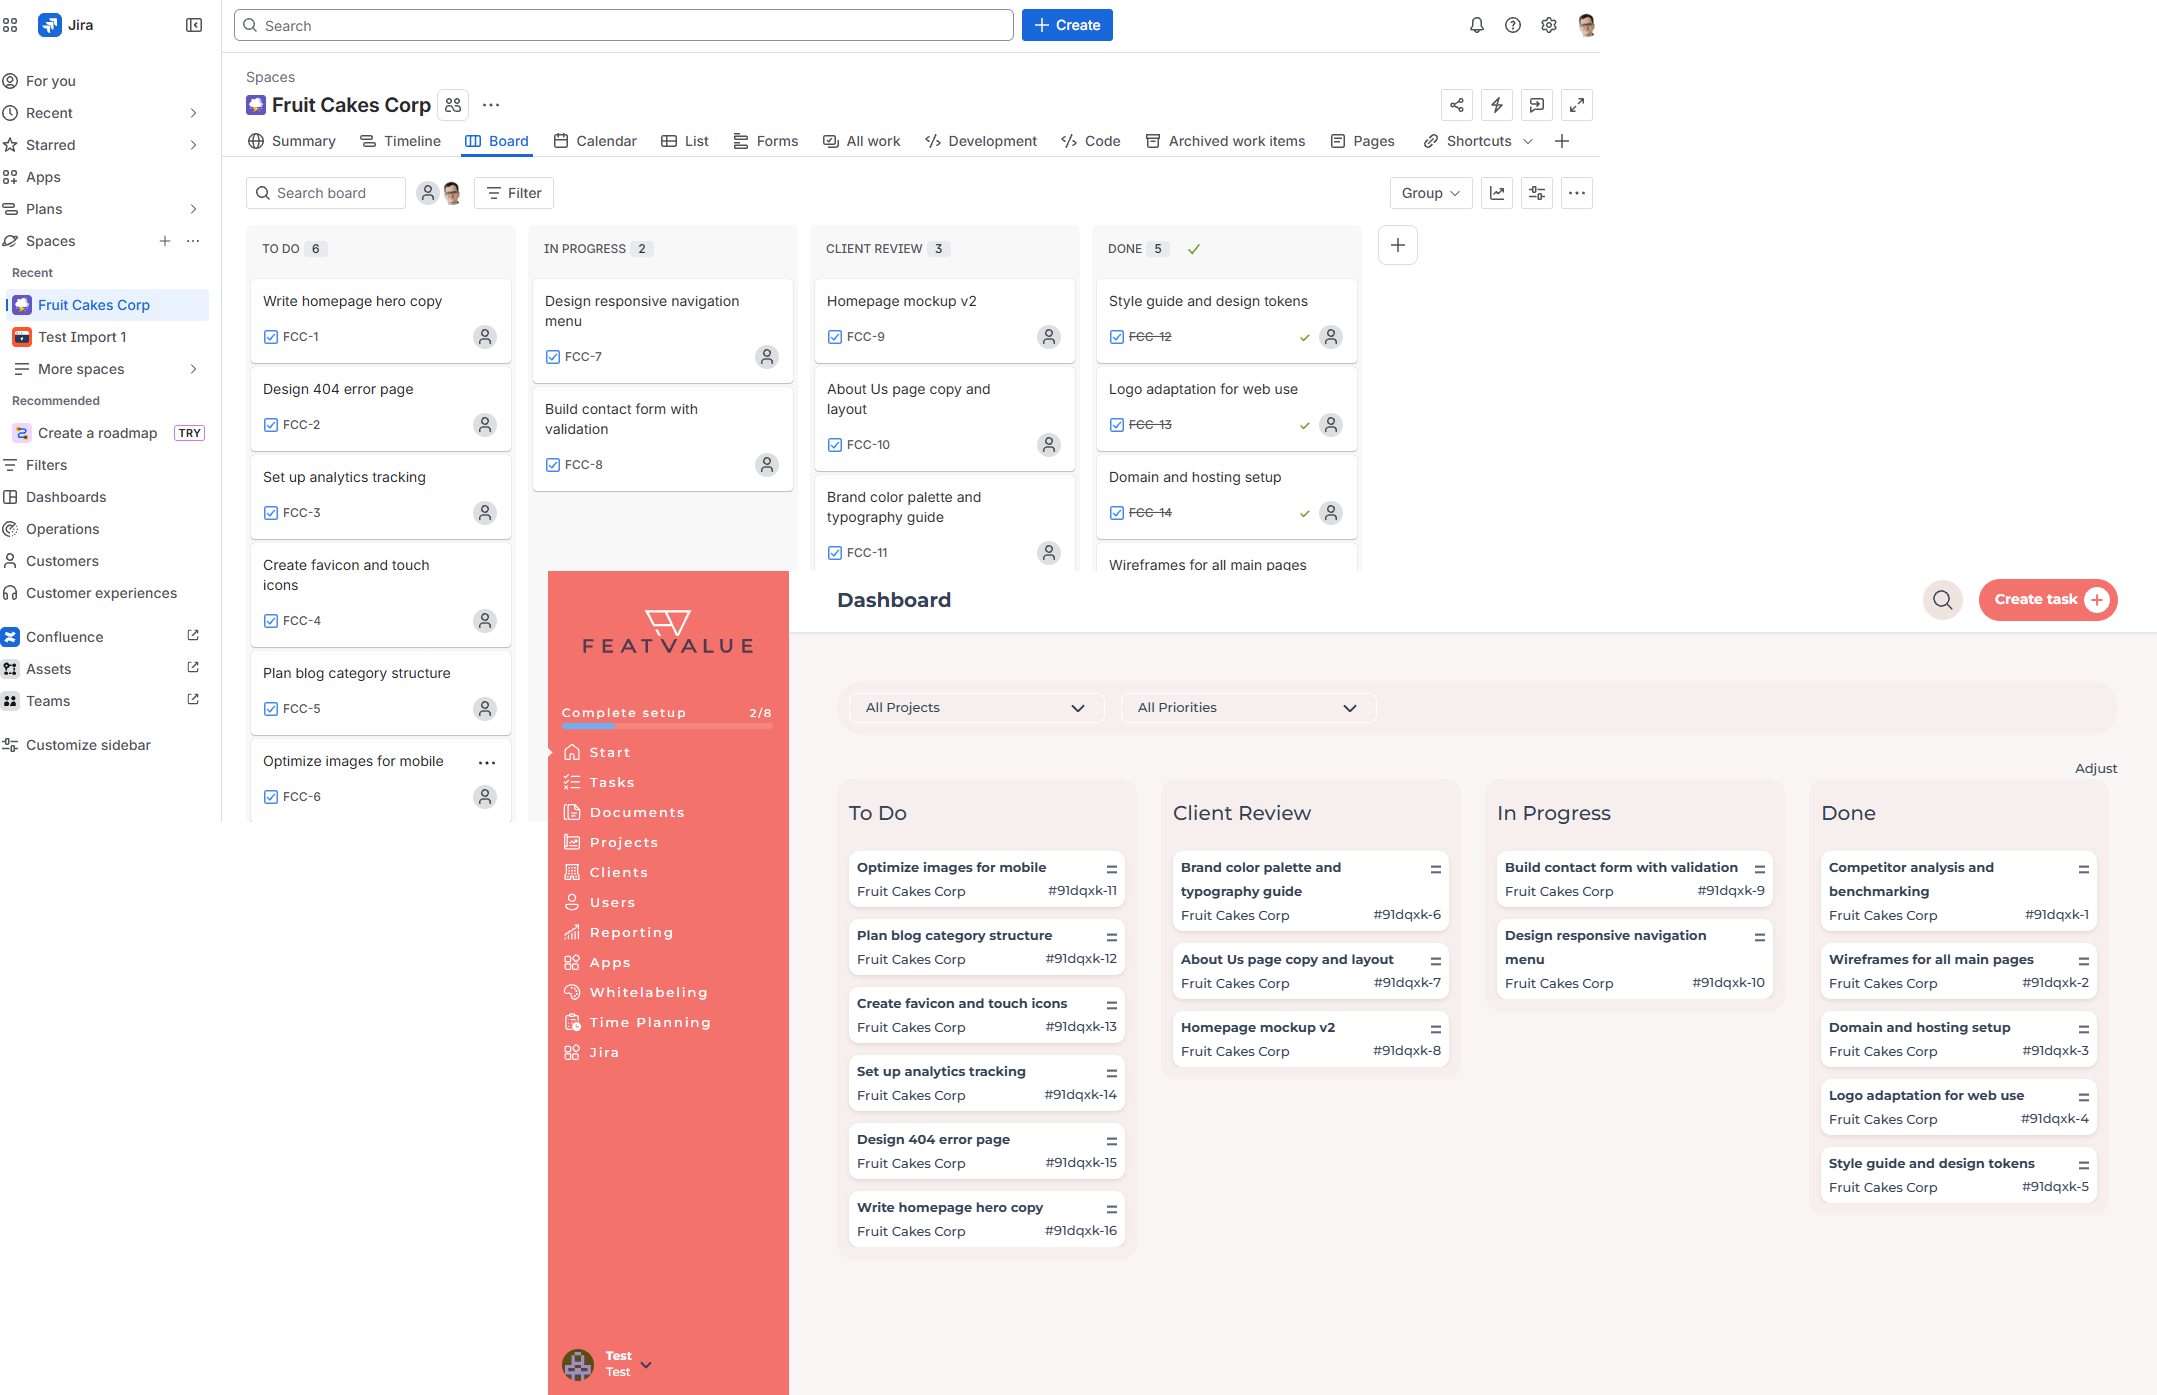Viewport: 2157px width, 1395px height.
Task: Expand the Plans chevron in Jira sidebar
Action: tap(193, 209)
